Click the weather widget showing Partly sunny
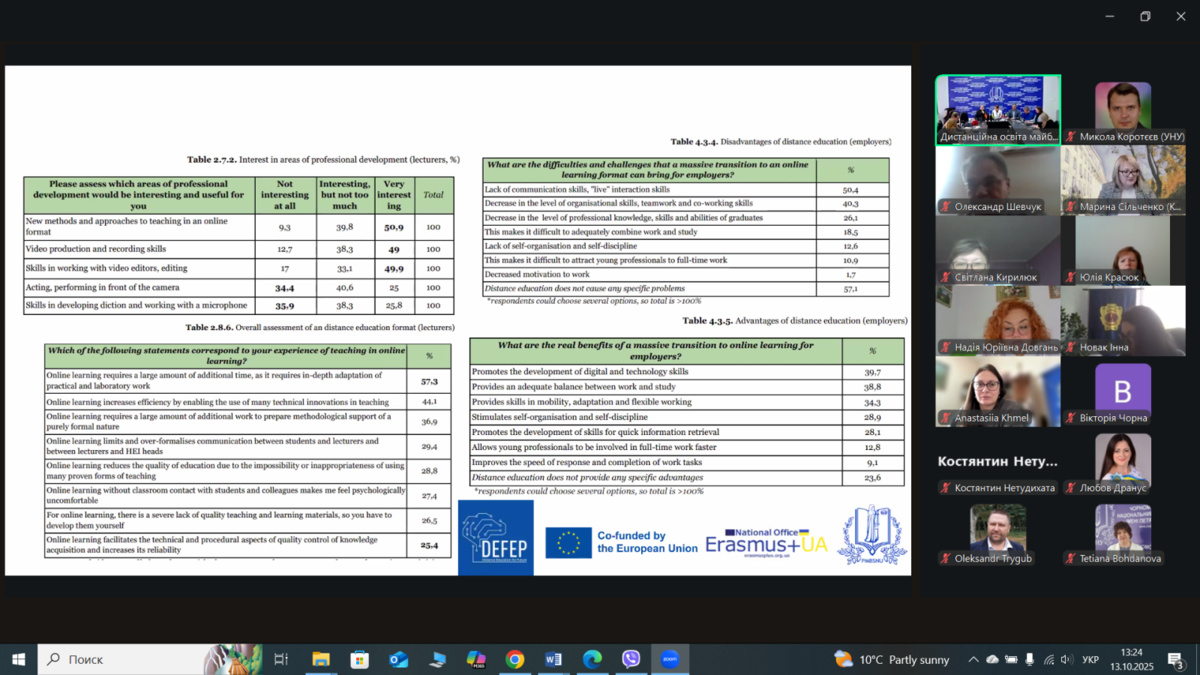The image size is (1200, 675). click(893, 660)
